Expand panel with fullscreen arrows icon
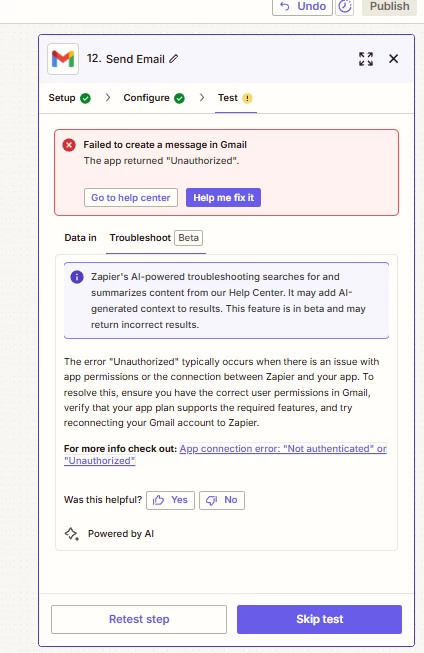The height and width of the screenshot is (653, 424). click(x=366, y=59)
